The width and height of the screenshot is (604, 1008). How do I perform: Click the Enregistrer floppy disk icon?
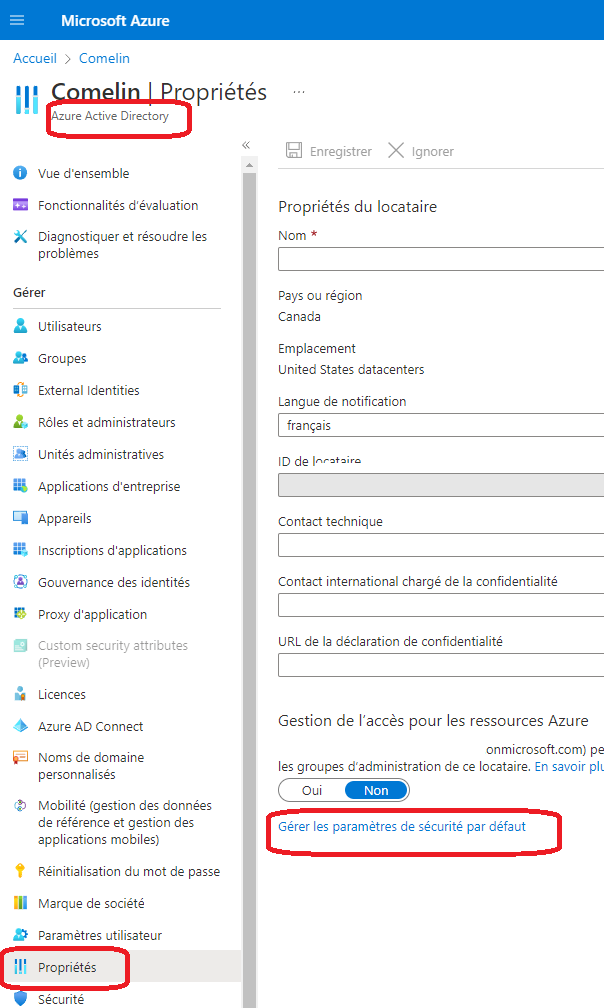pyautogui.click(x=294, y=150)
